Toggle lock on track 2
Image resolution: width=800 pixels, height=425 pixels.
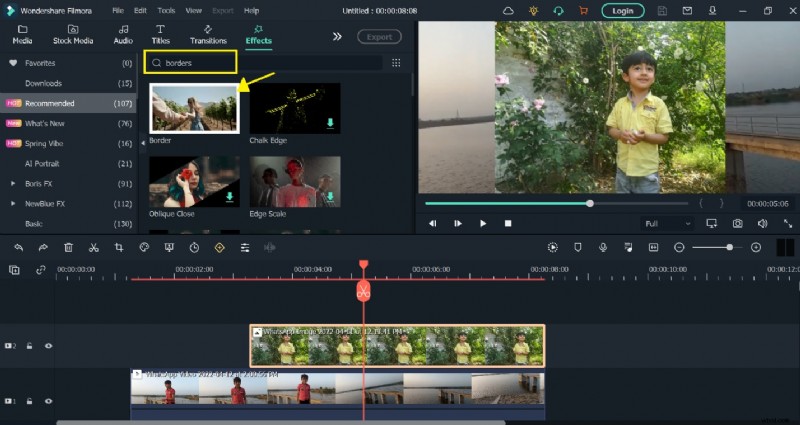click(30, 346)
